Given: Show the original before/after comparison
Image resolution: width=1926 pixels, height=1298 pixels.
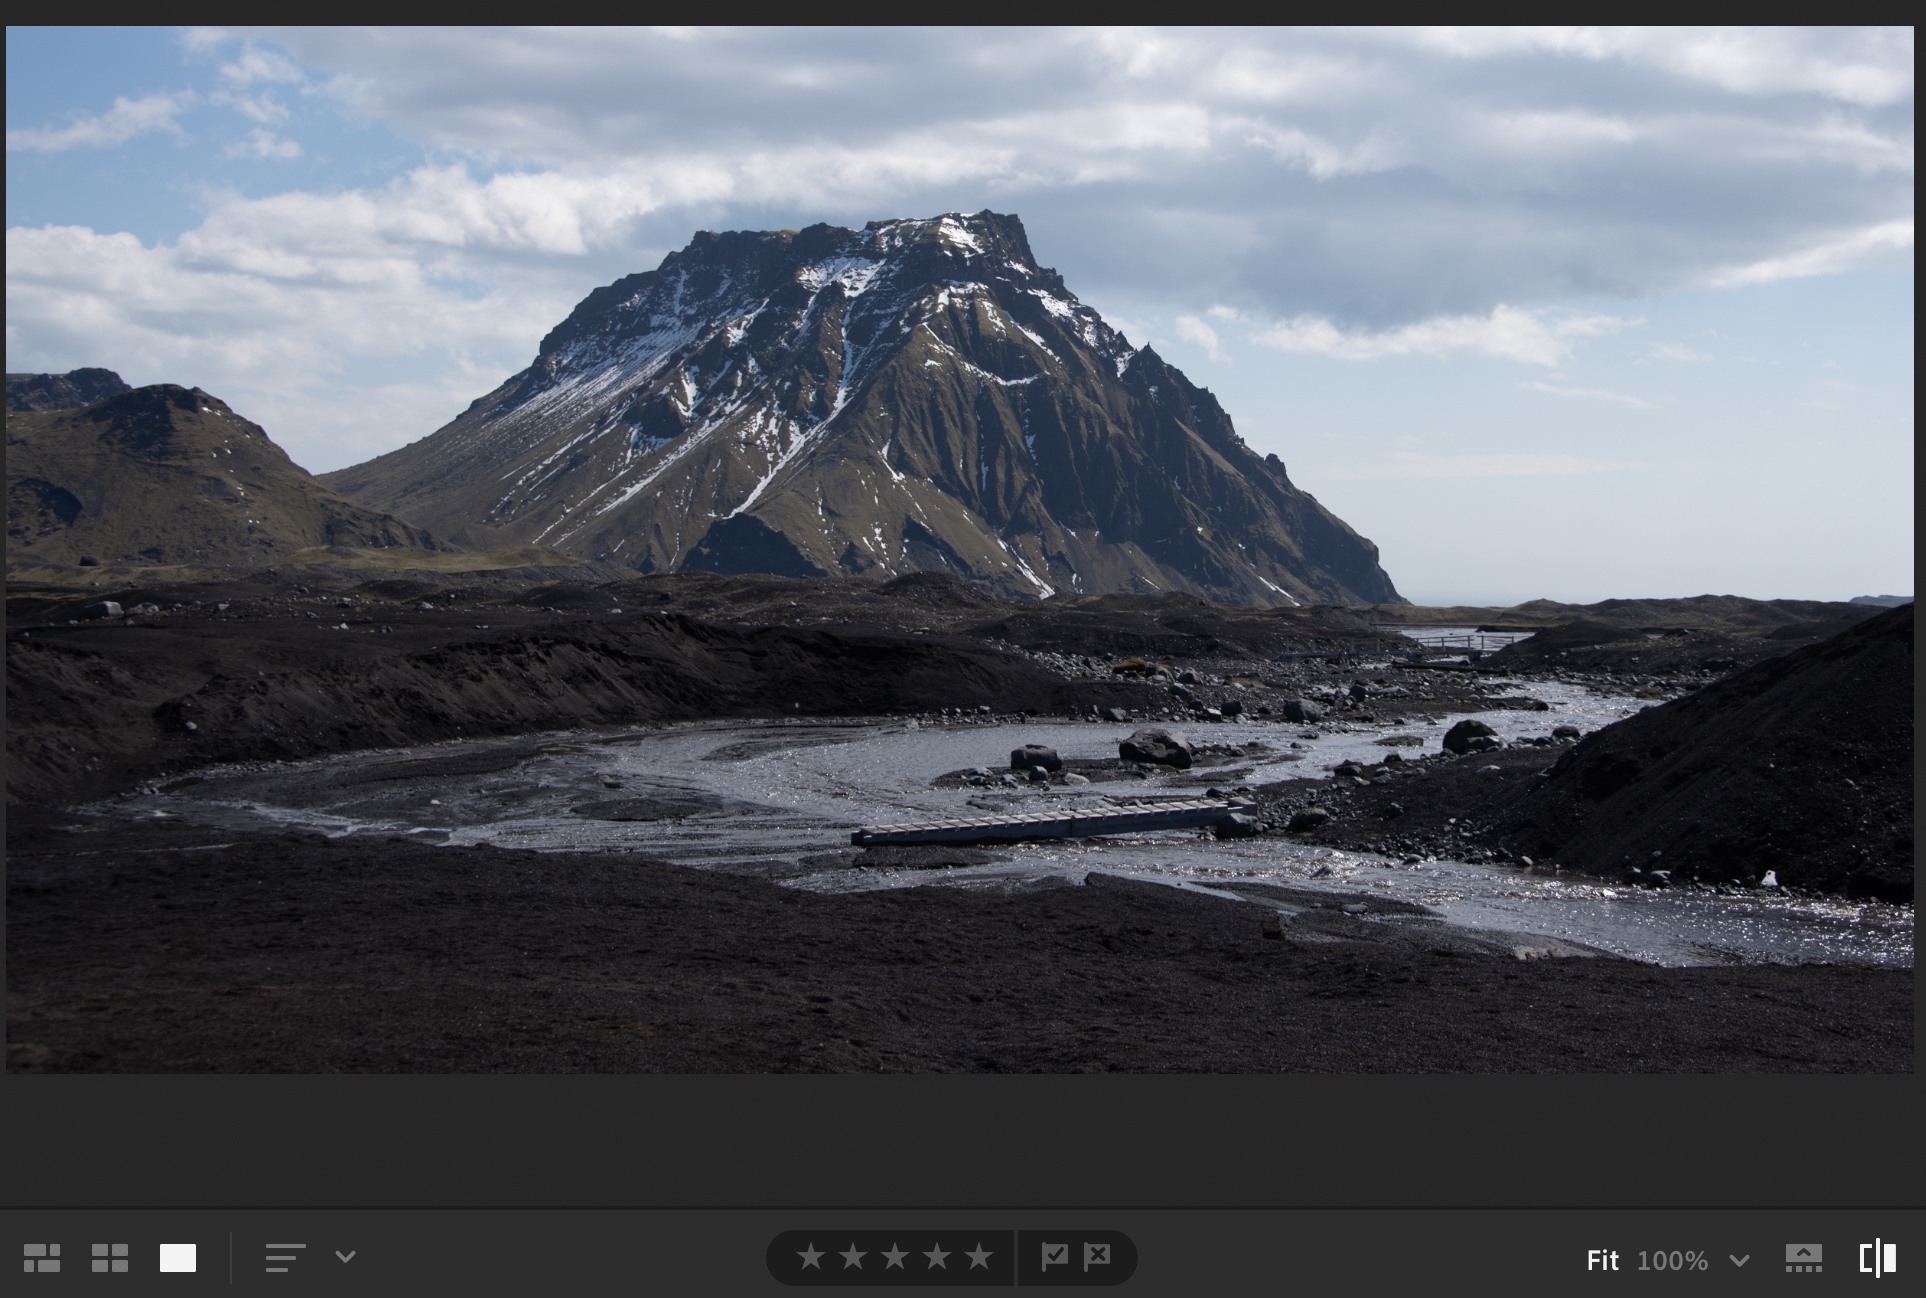Looking at the screenshot, I should 1877,1258.
